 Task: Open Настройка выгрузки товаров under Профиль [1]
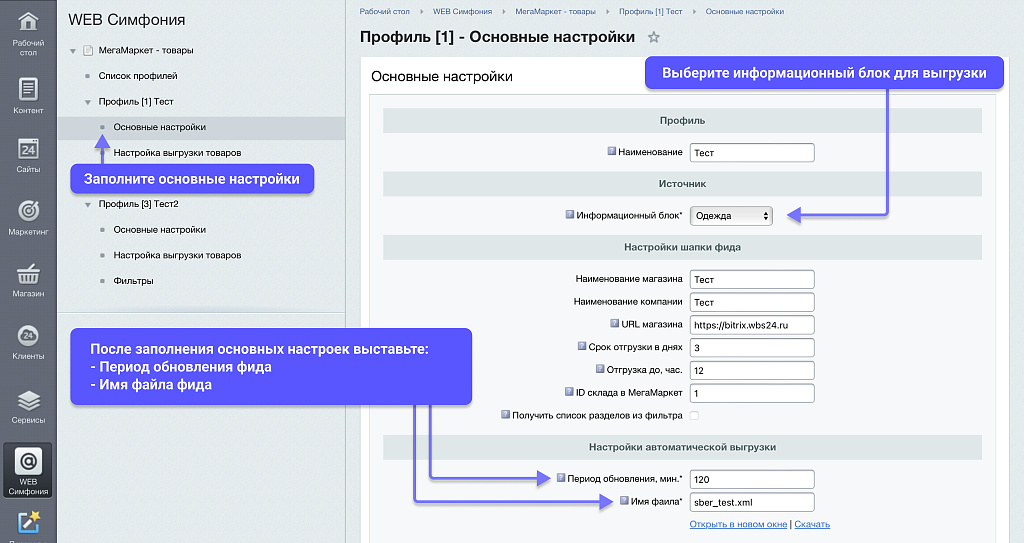coord(177,153)
